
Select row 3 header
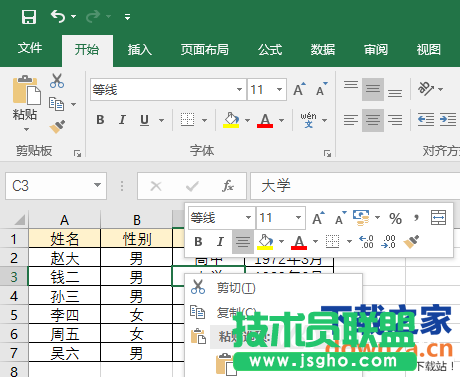[14, 276]
